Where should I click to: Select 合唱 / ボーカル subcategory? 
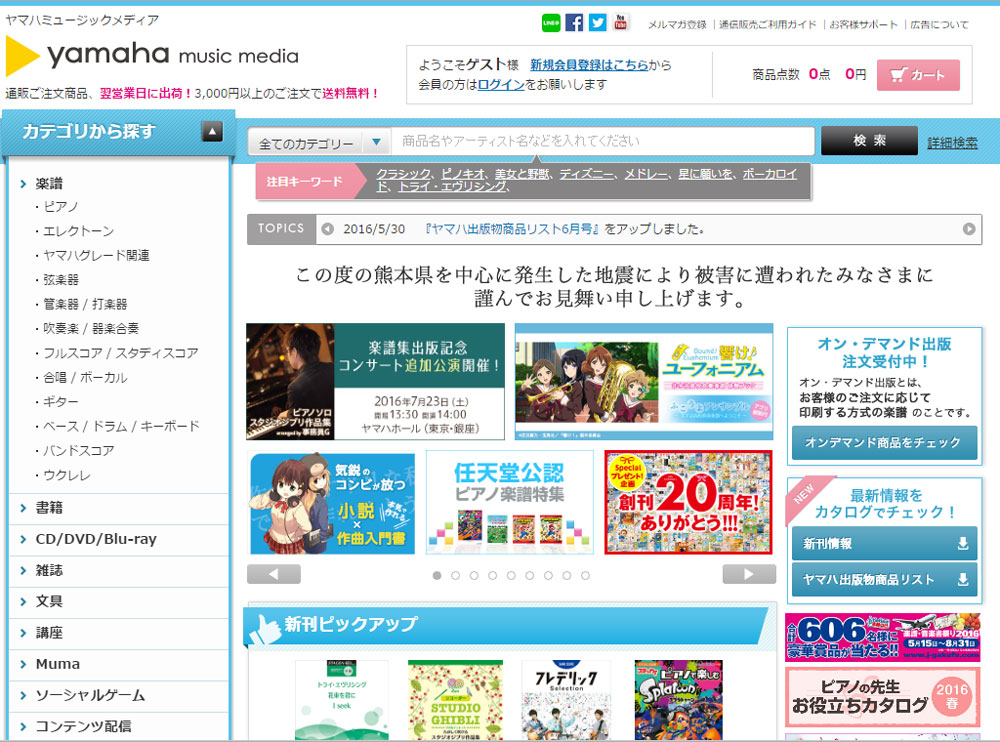[x=85, y=378]
